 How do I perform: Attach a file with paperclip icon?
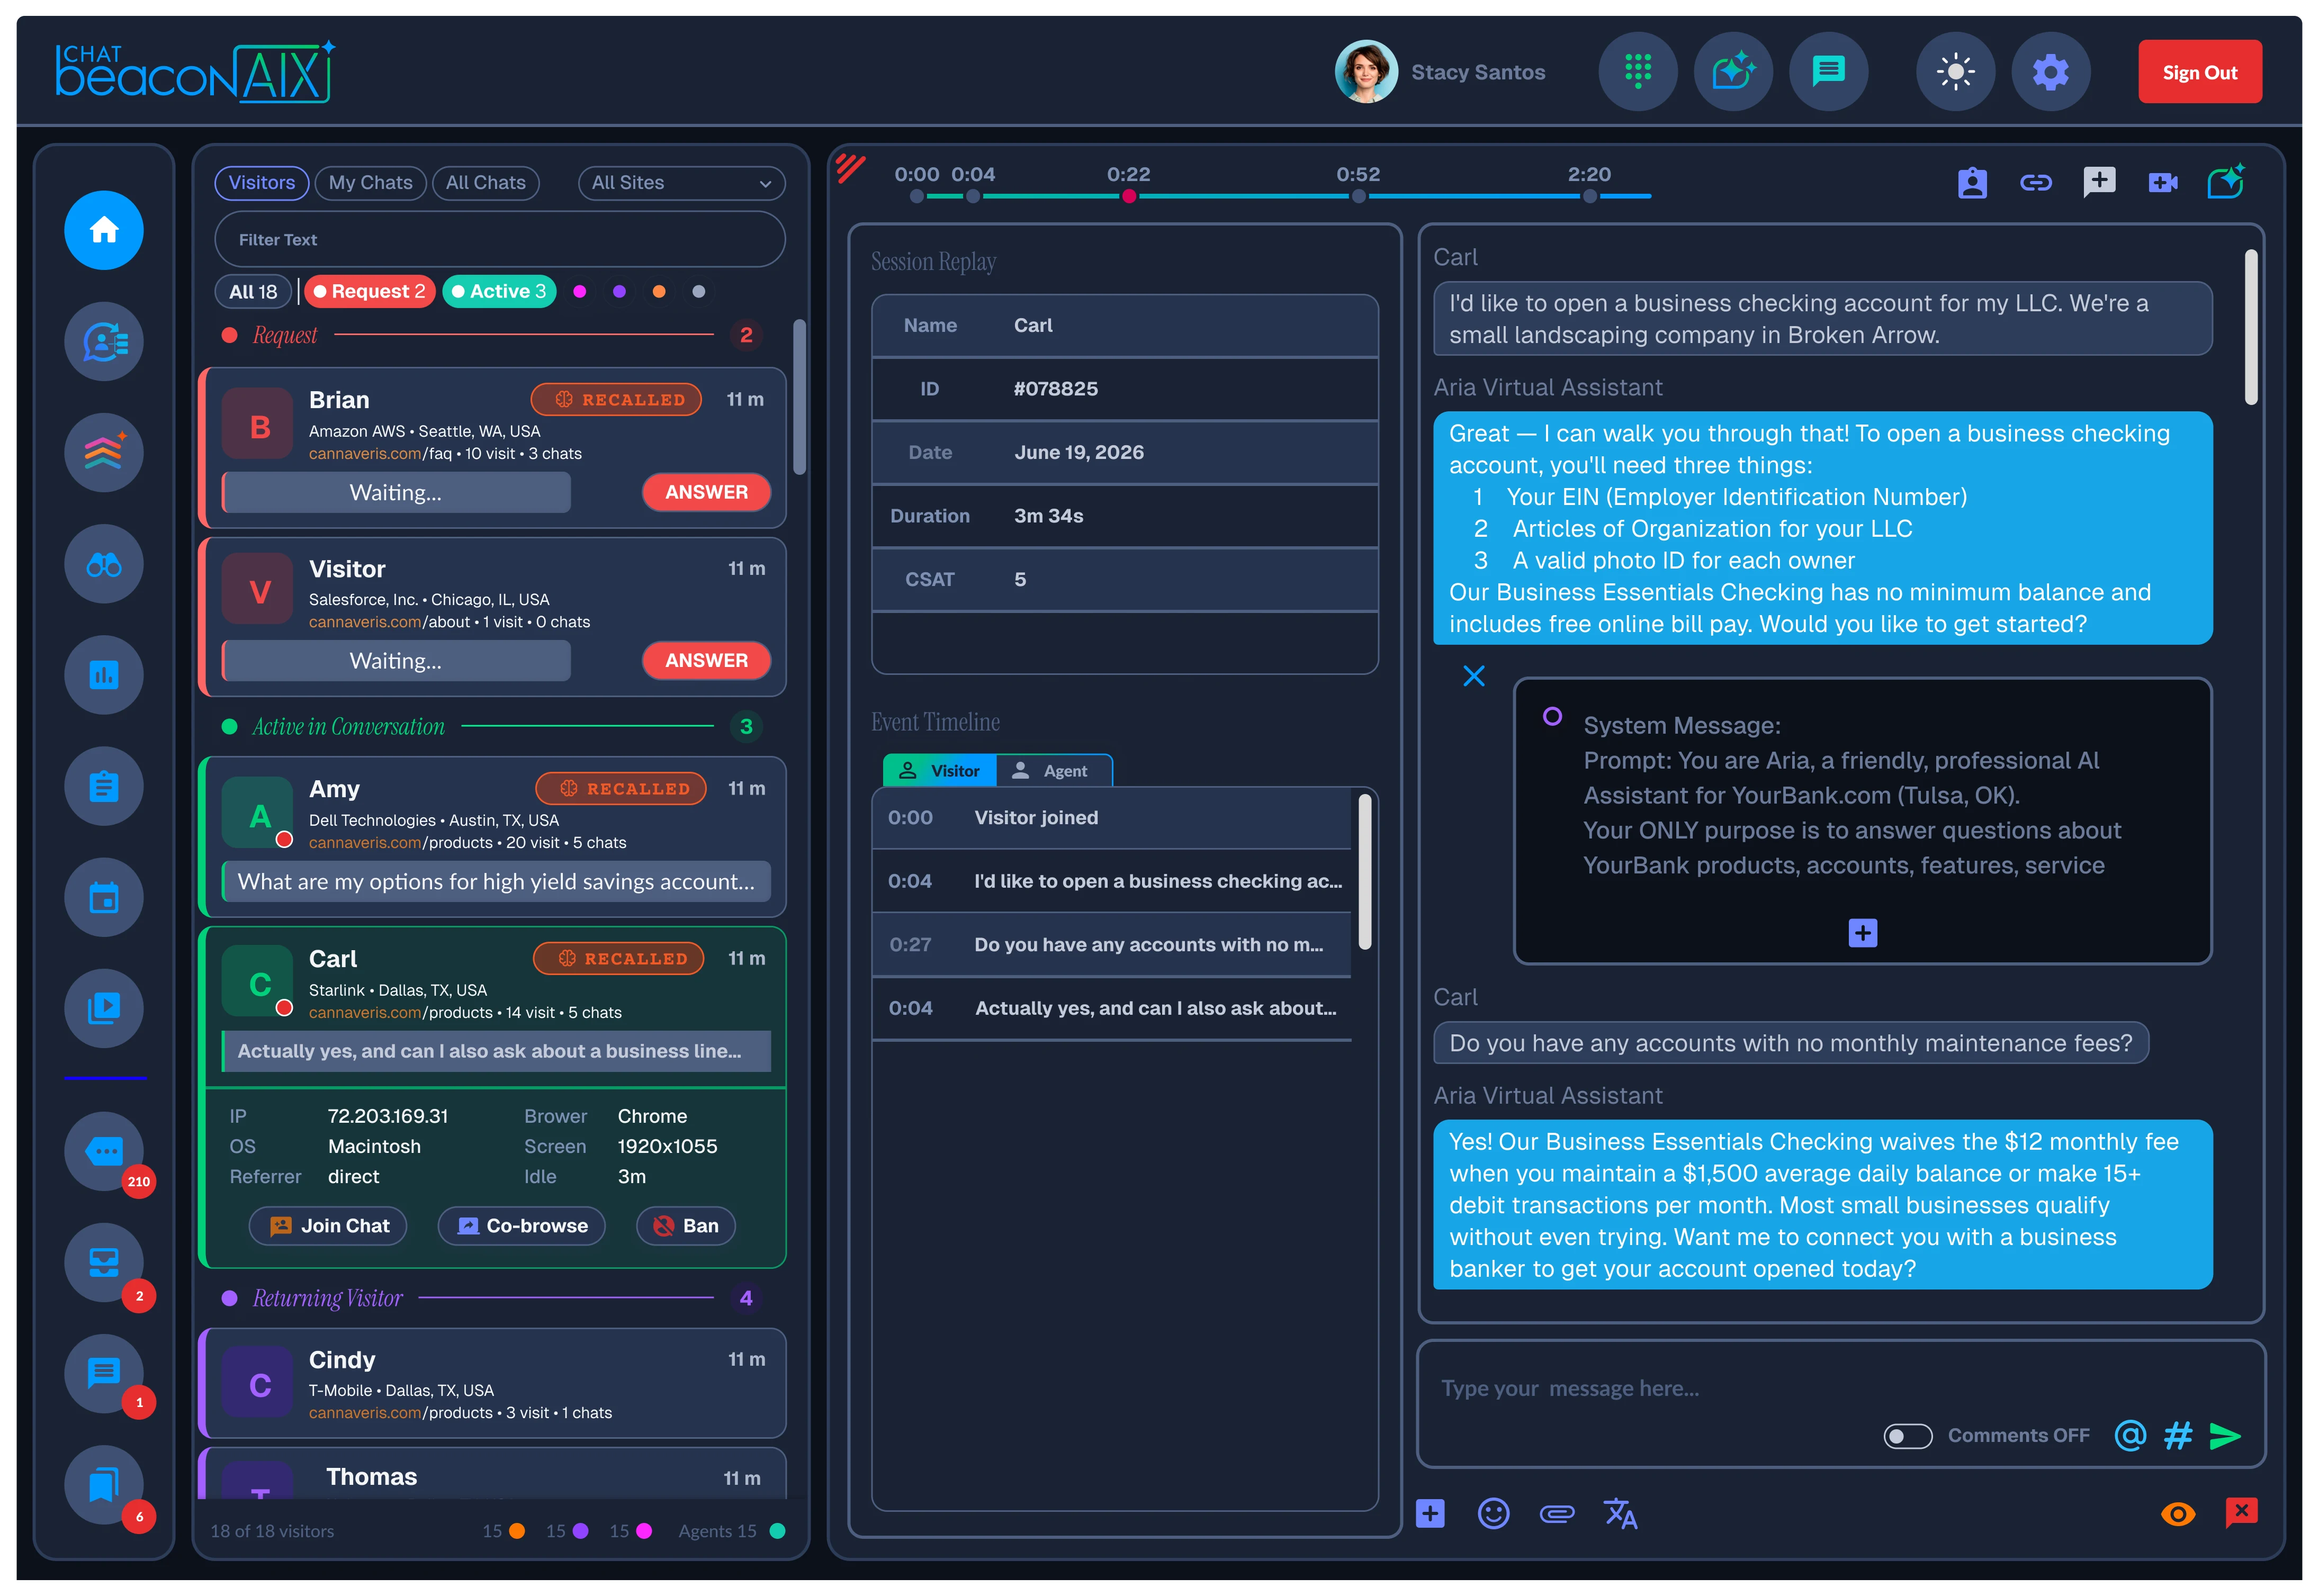1556,1514
